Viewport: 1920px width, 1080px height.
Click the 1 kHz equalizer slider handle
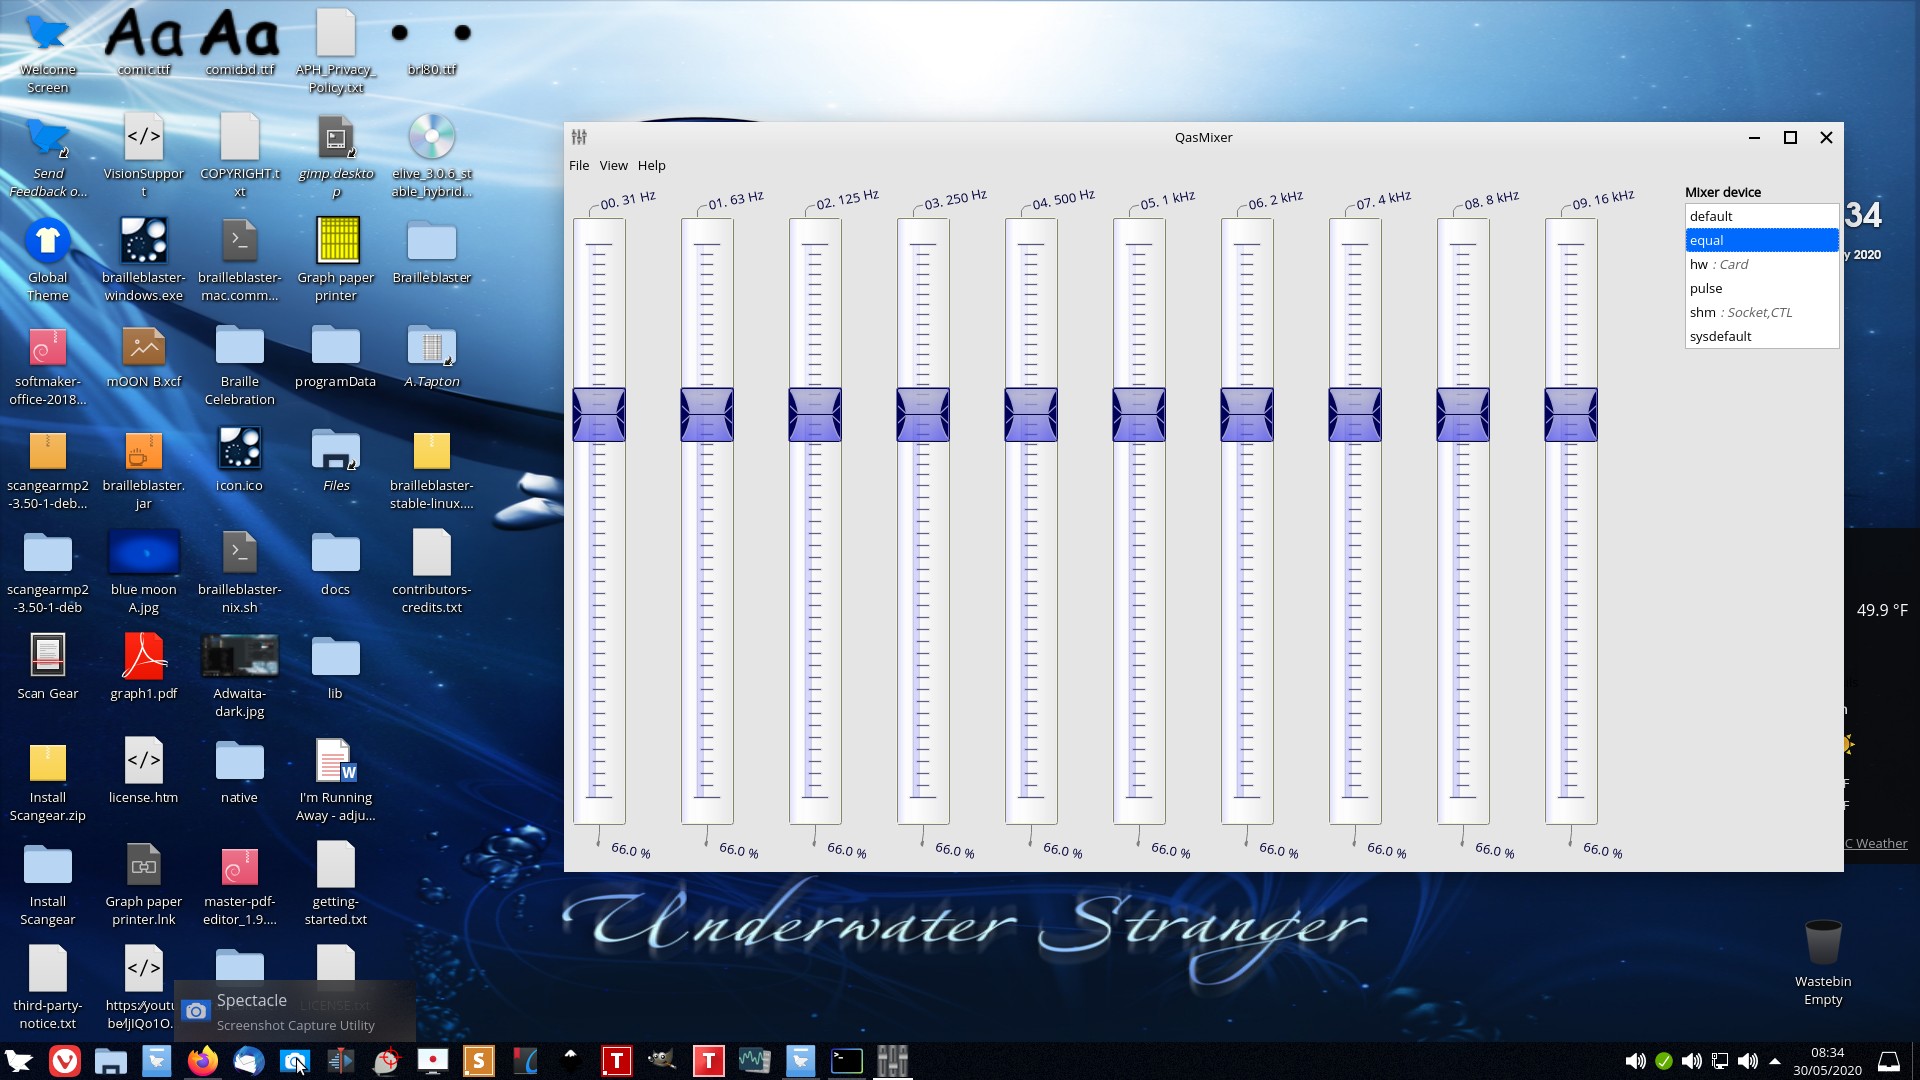coord(1138,414)
